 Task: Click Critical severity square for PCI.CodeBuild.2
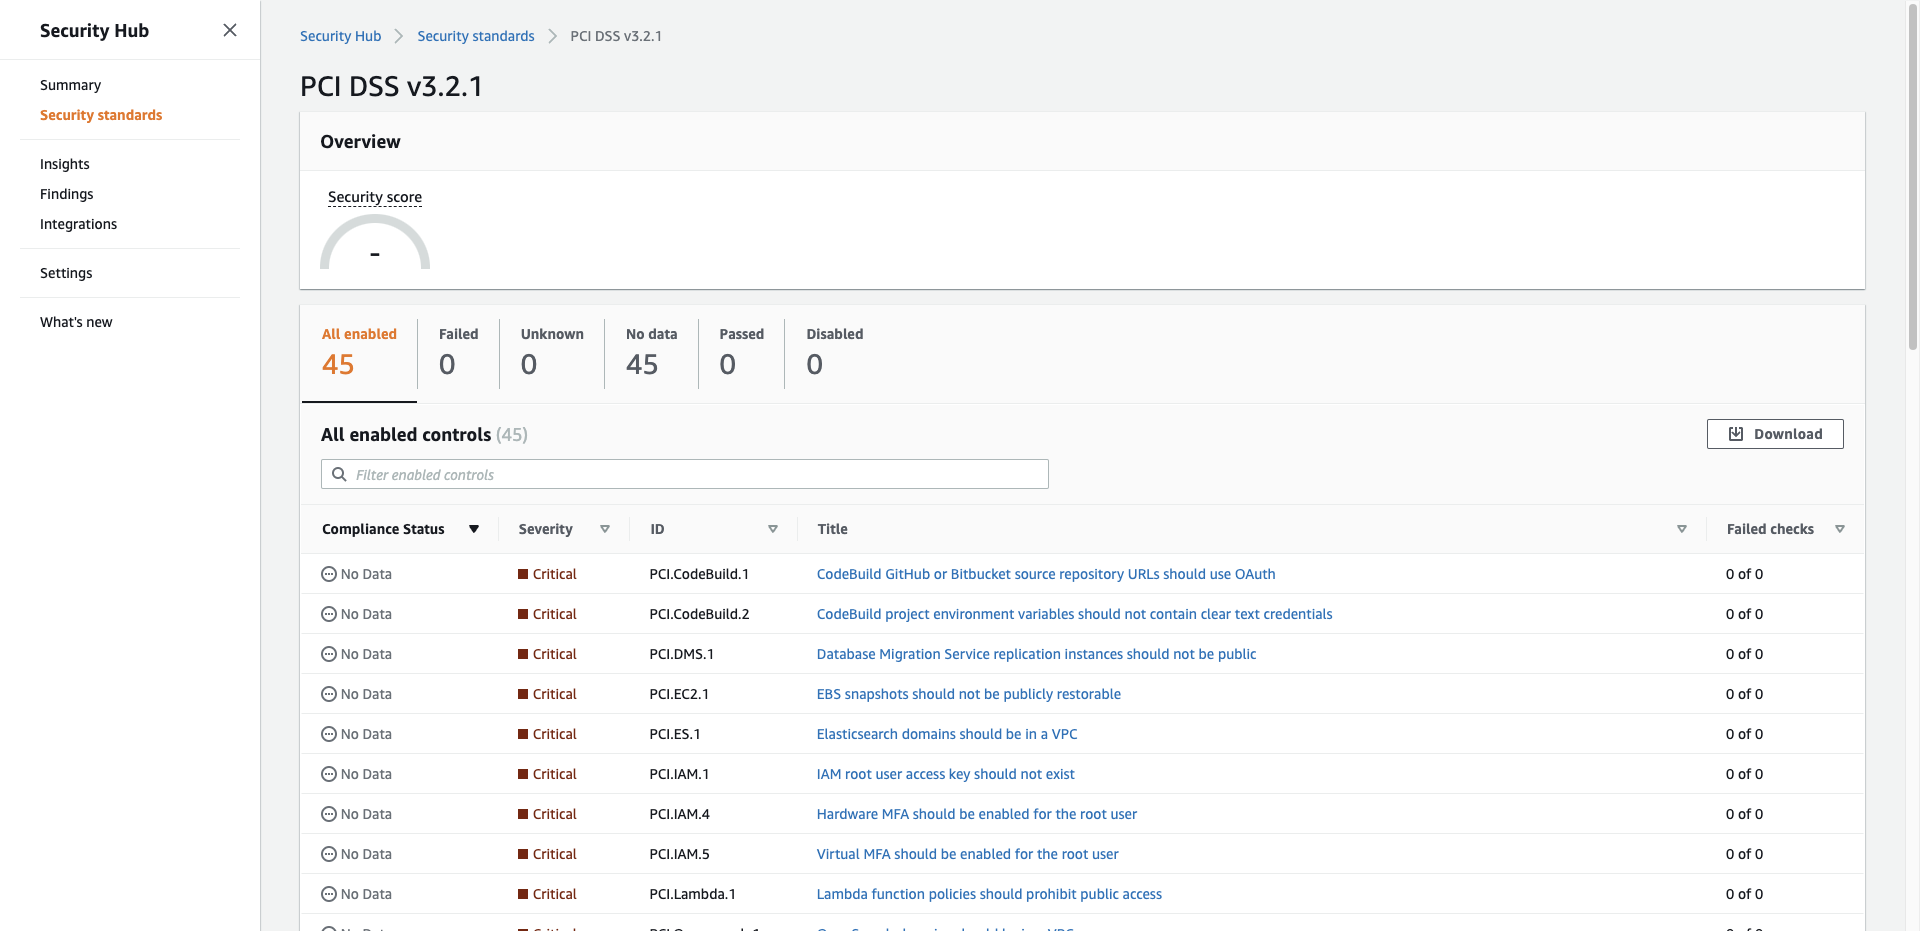point(523,614)
